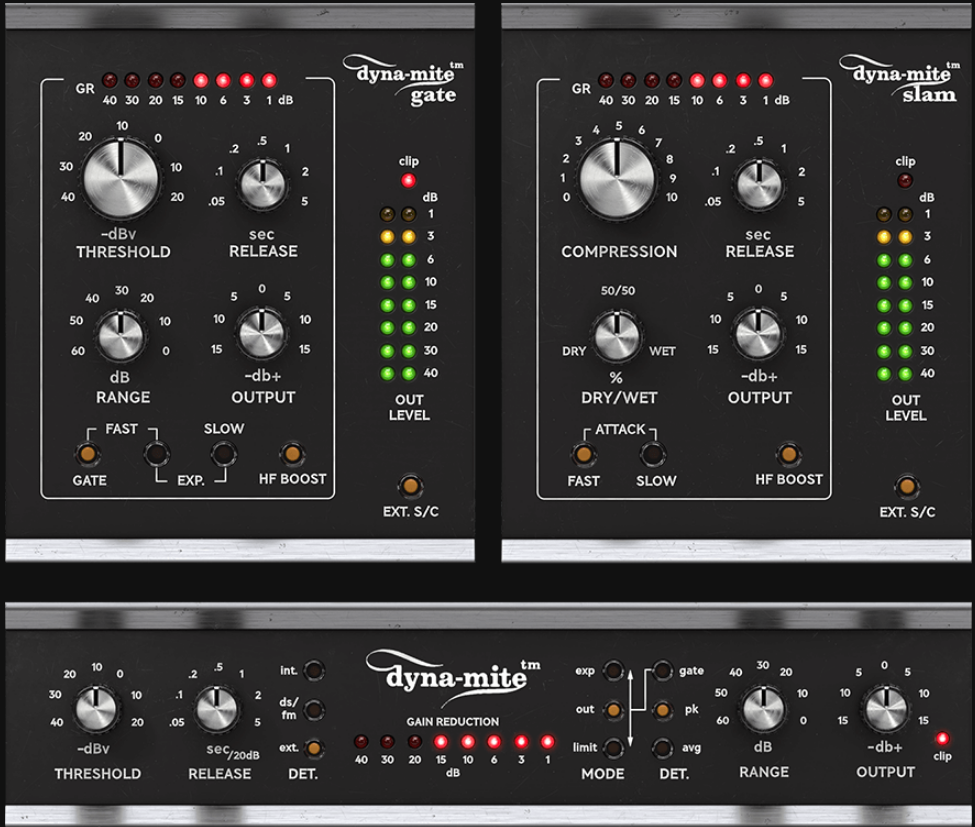Adjust the Release knob on the slam panel

759,184
